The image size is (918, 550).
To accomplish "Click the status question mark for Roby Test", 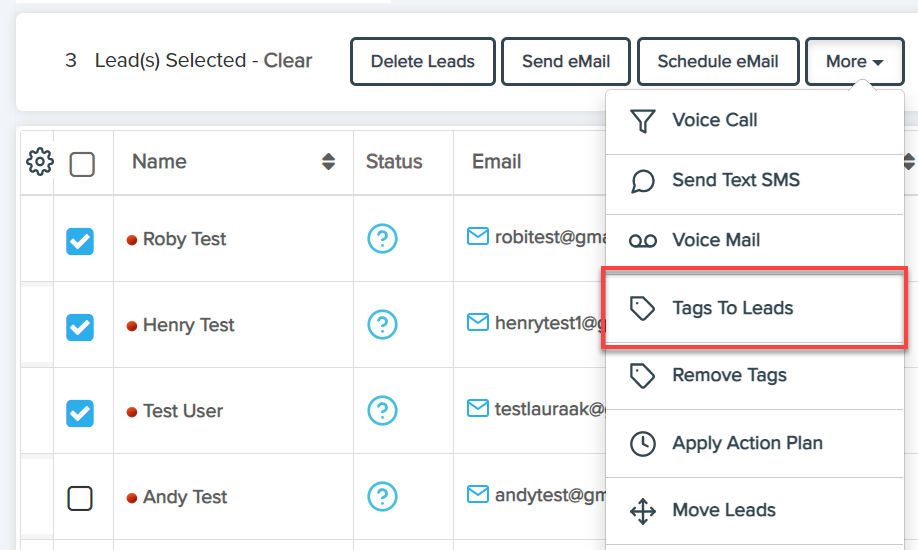I will [383, 239].
